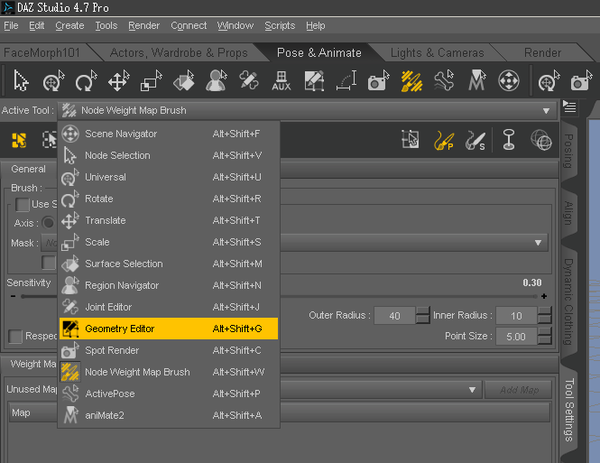
Task: Open the Window menu
Action: coord(235,26)
